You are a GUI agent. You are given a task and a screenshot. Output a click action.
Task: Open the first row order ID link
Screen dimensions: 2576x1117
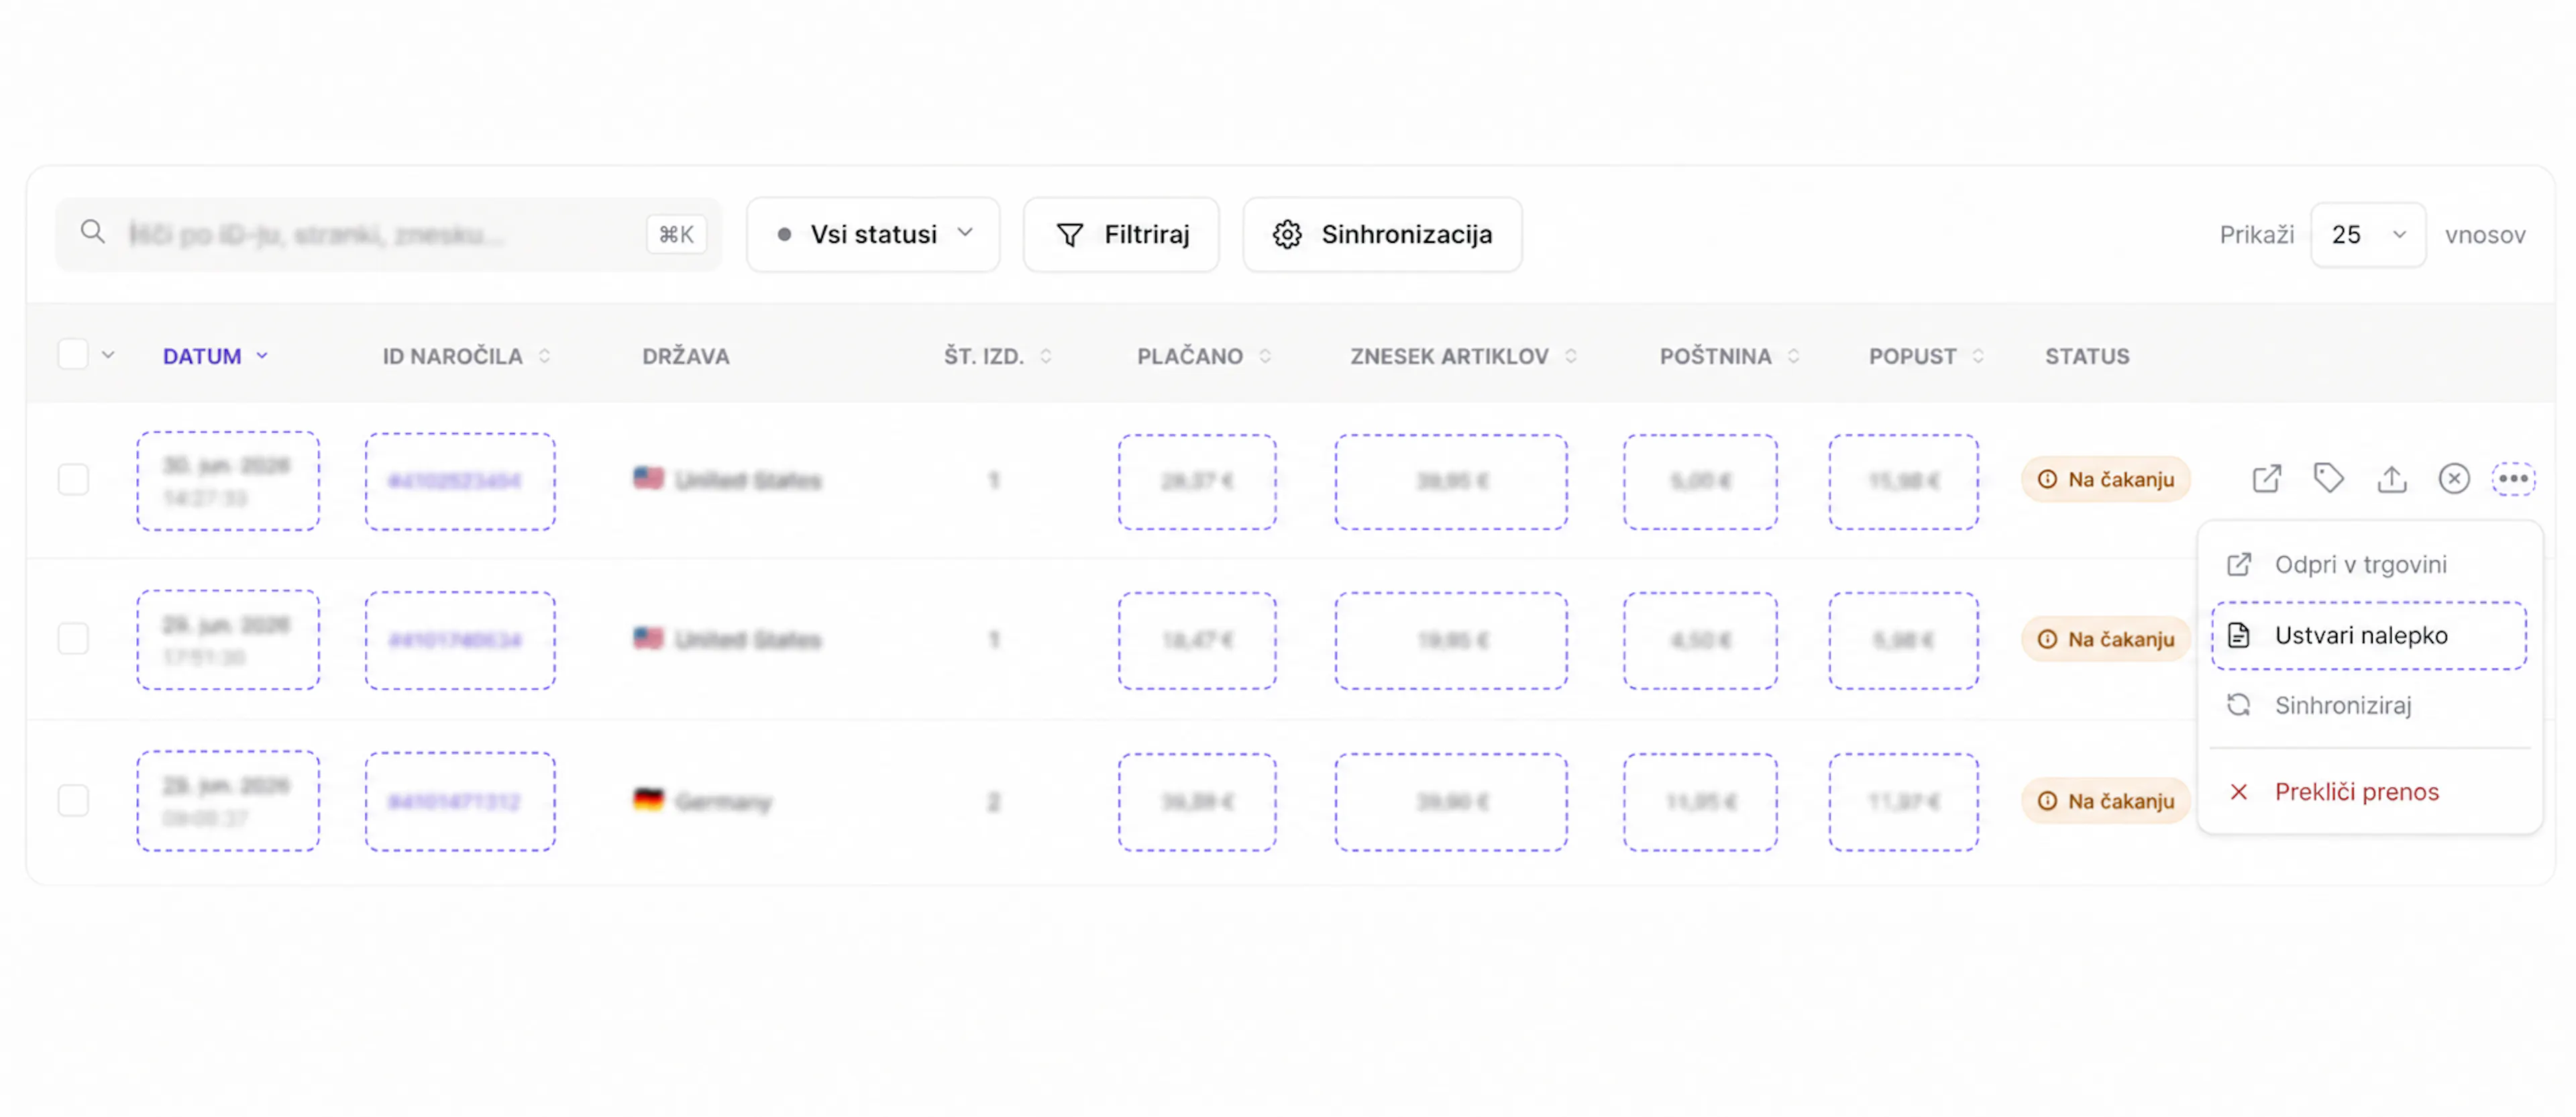455,481
